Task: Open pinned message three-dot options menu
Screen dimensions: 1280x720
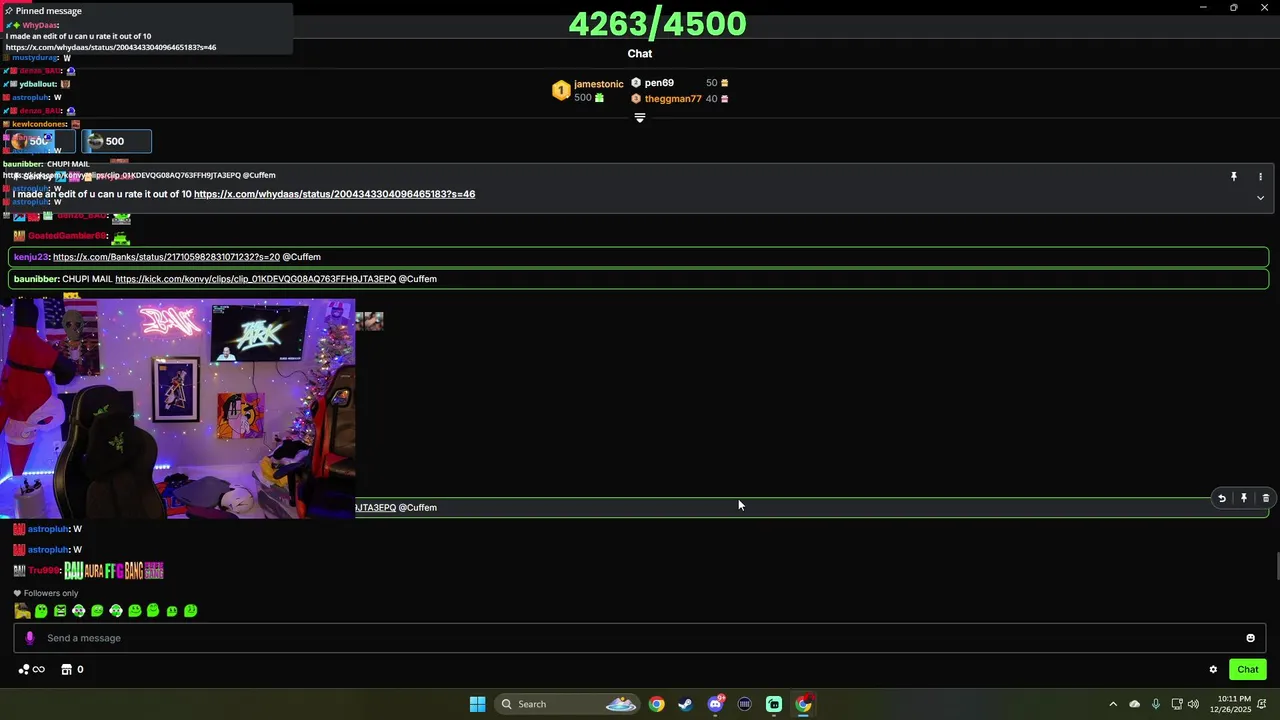Action: coord(1260,176)
